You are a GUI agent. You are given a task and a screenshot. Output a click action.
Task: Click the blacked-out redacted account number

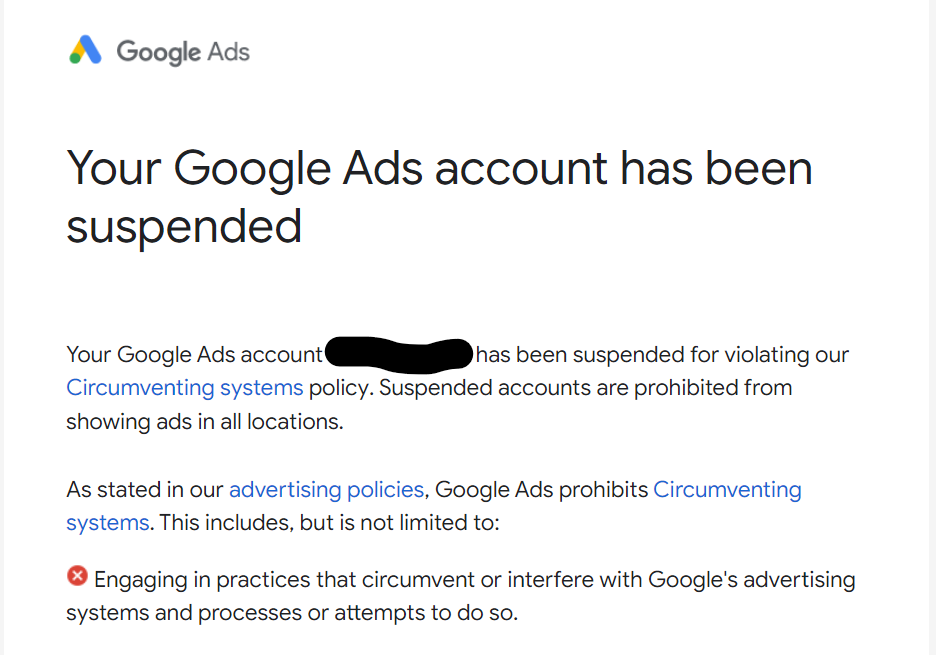398,354
